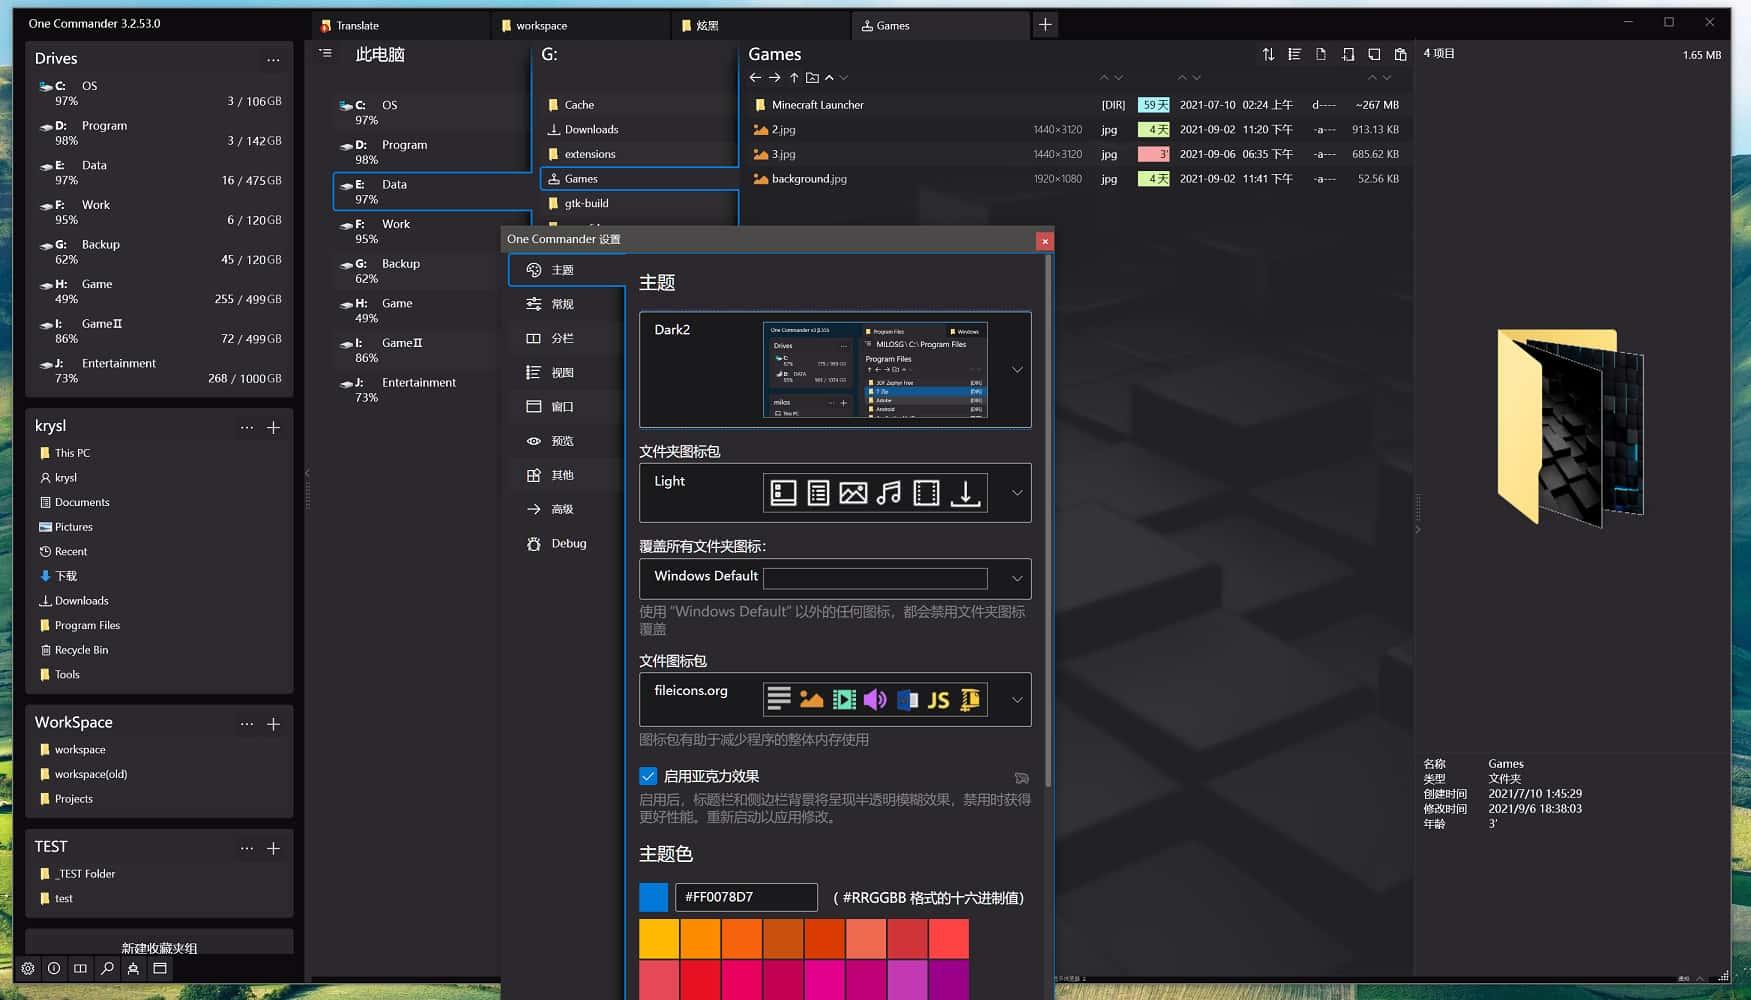This screenshot has height=1000, width=1751.
Task: Select the Debug settings category
Action: (x=567, y=543)
